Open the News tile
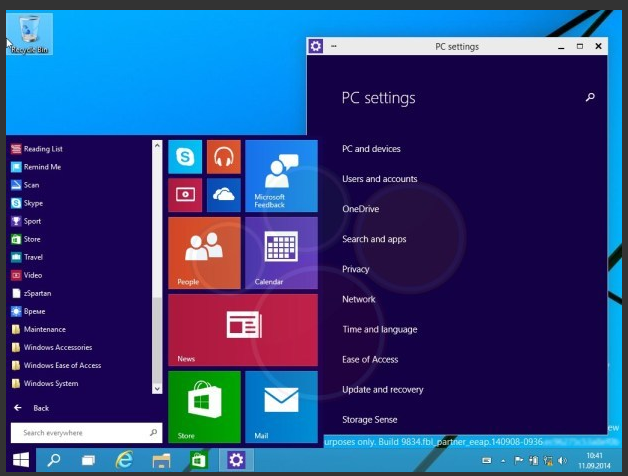This screenshot has width=628, height=476. click(243, 330)
